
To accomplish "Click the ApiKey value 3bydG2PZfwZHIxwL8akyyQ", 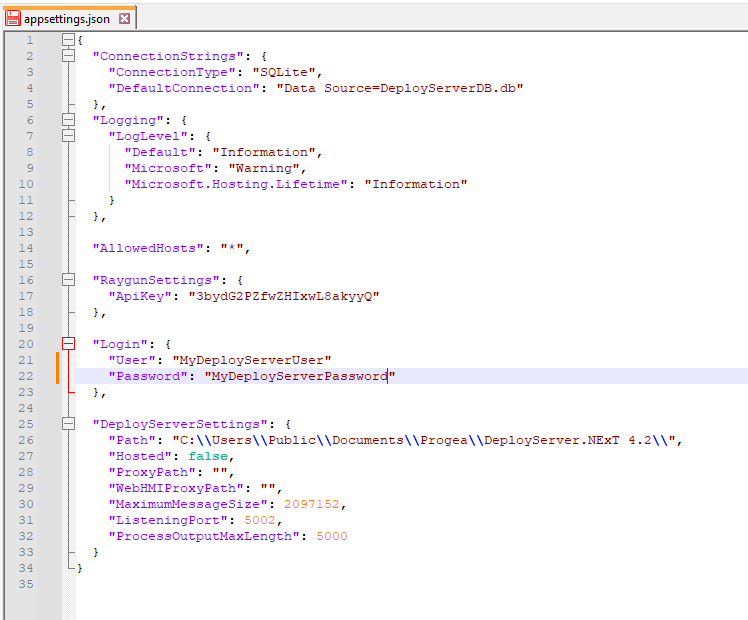I will point(284,297).
